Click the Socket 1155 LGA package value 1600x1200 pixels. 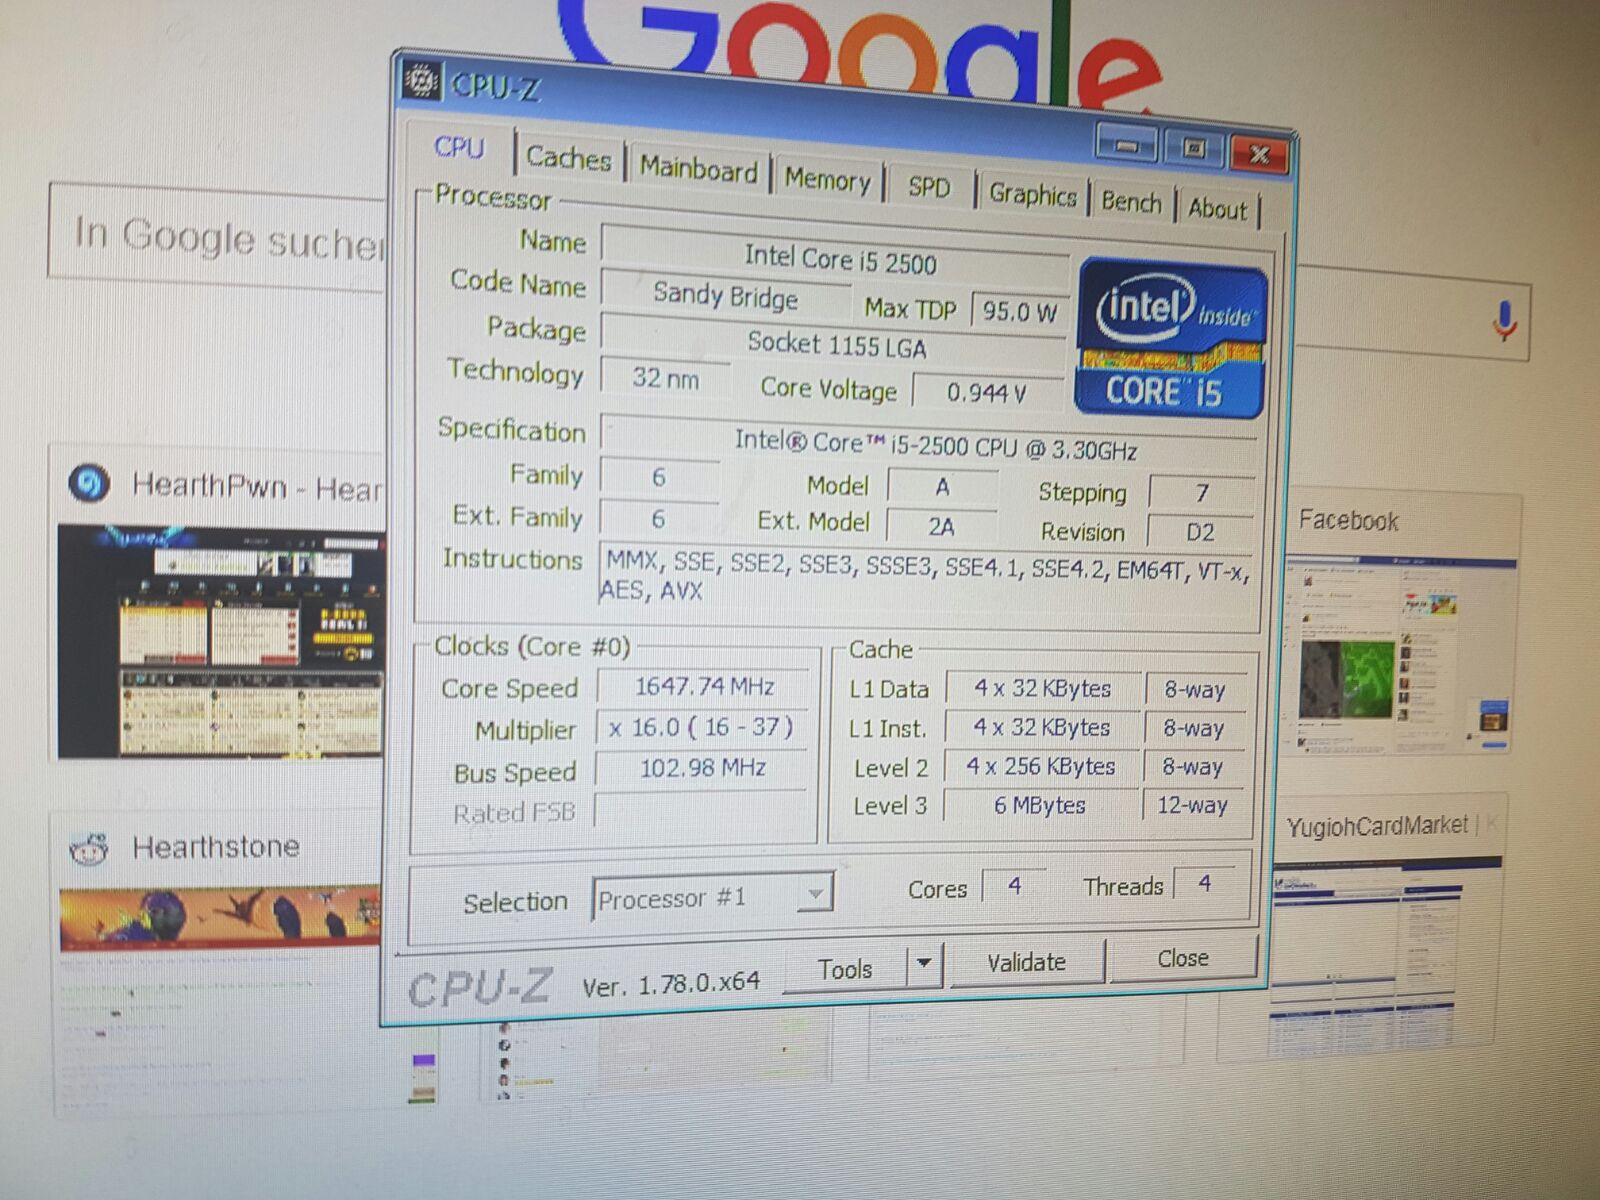[834, 344]
